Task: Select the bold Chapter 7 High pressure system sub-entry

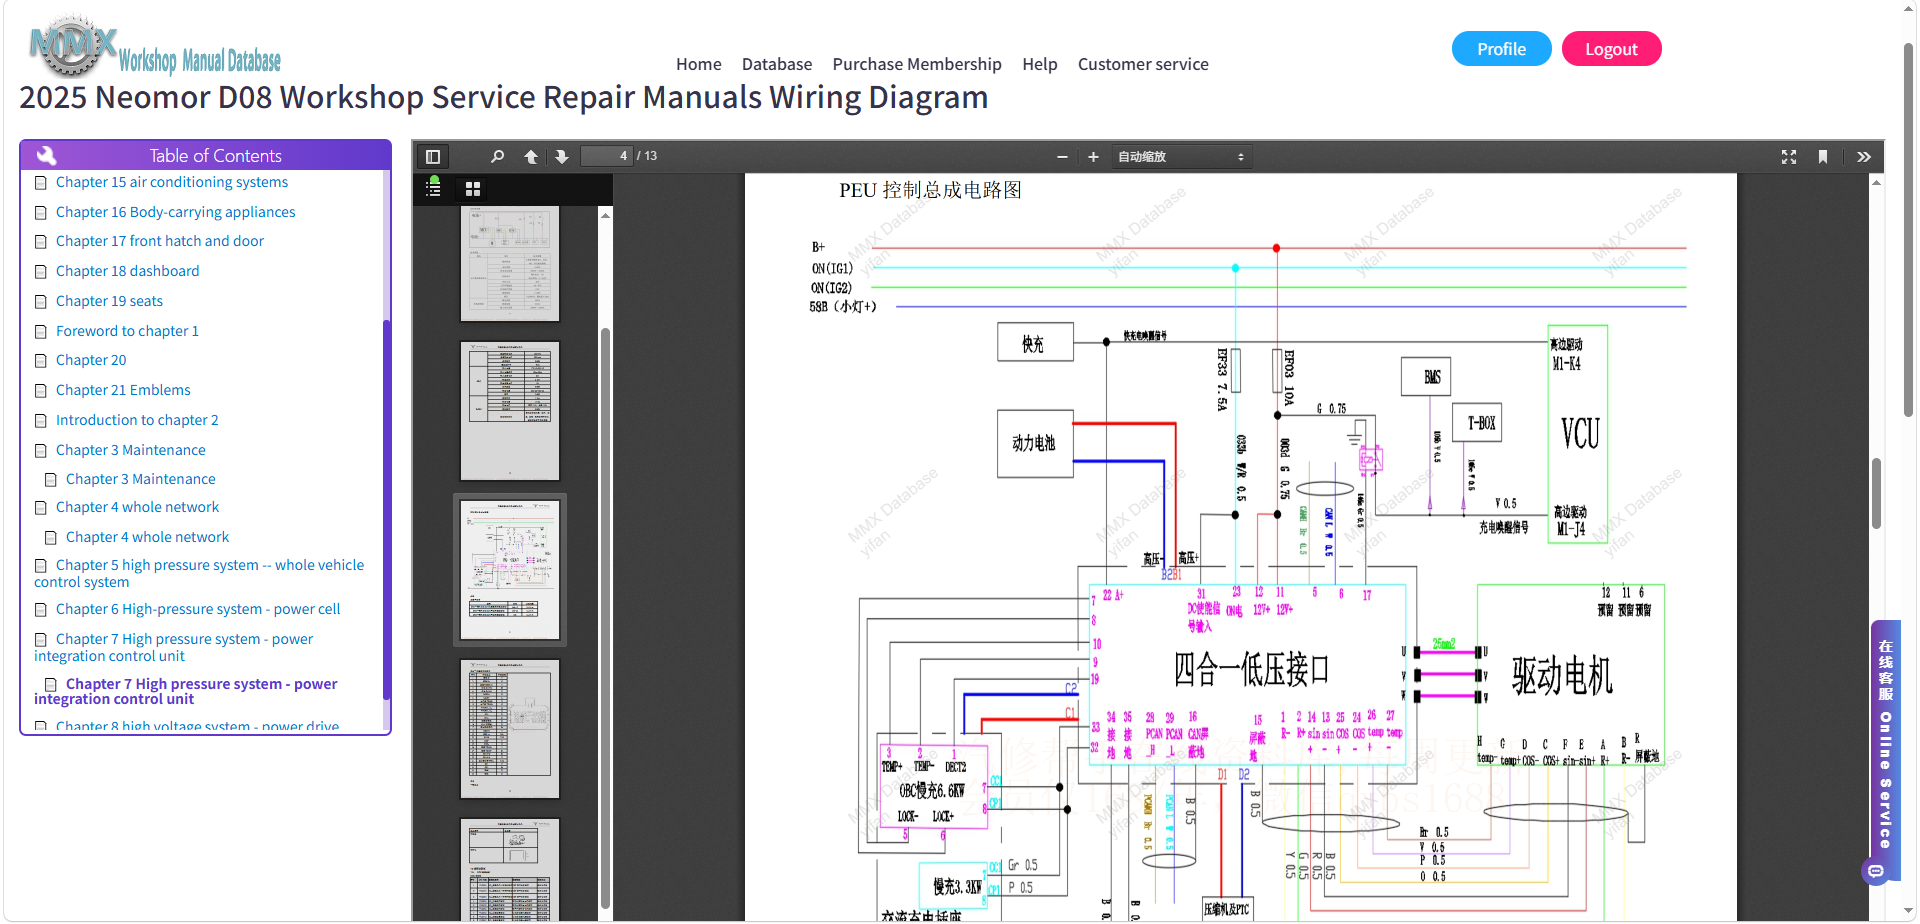Action: tap(186, 691)
